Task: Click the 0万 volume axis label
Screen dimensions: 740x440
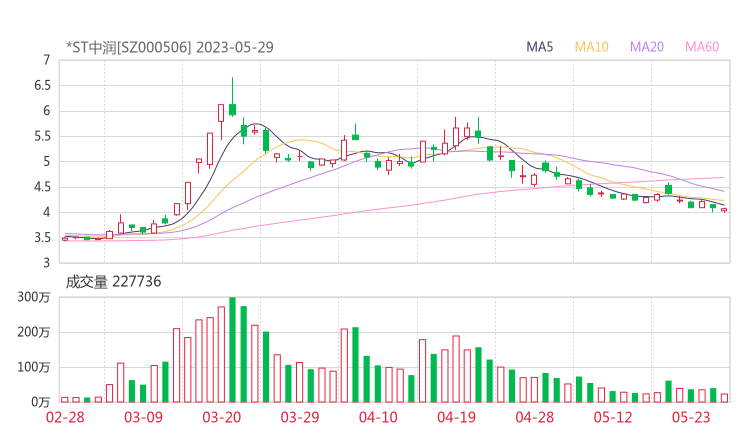Action: tap(41, 402)
